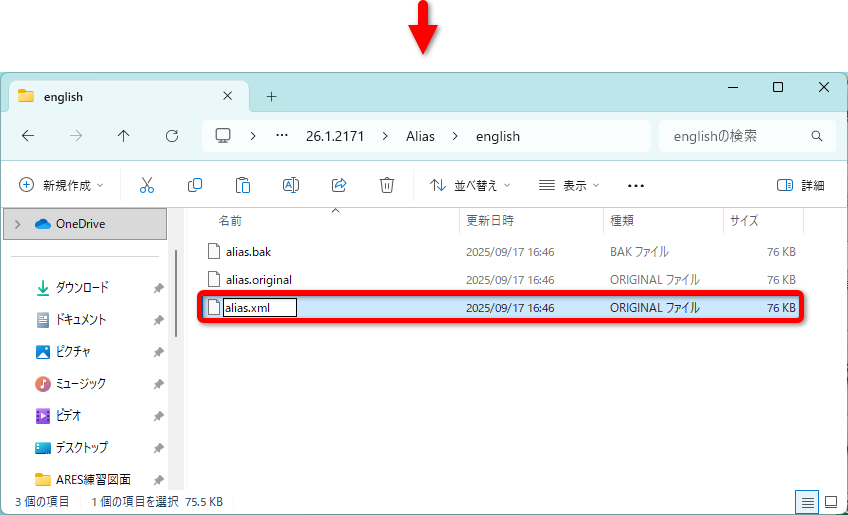
Task: Click the Copy icon in toolbar
Action: [x=195, y=186]
